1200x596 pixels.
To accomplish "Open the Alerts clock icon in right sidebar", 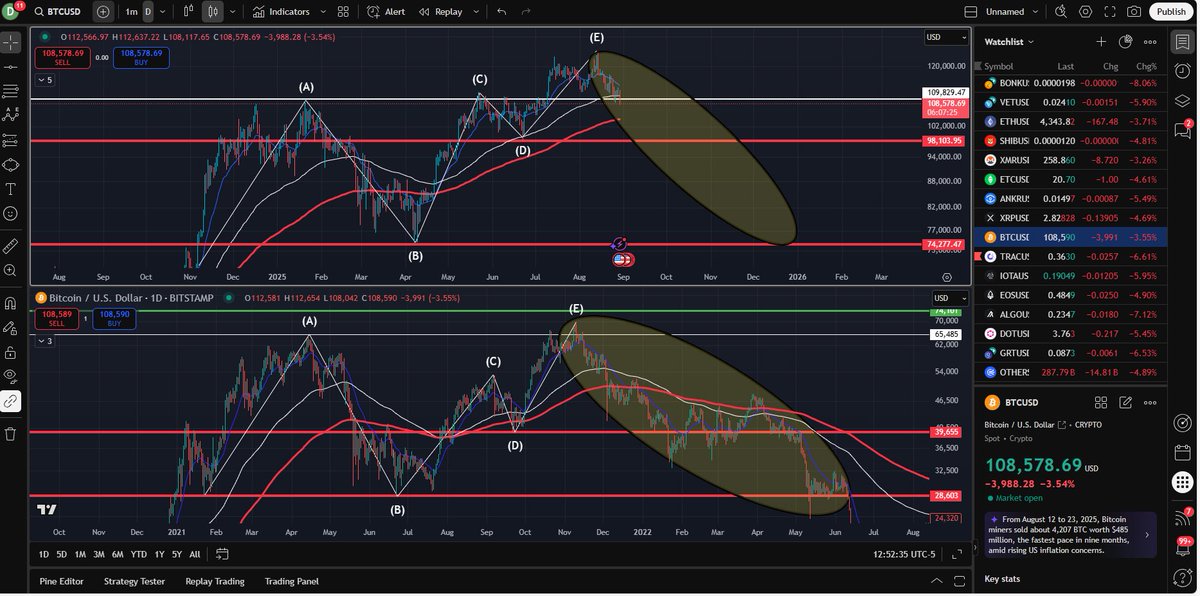I will click(x=1182, y=72).
